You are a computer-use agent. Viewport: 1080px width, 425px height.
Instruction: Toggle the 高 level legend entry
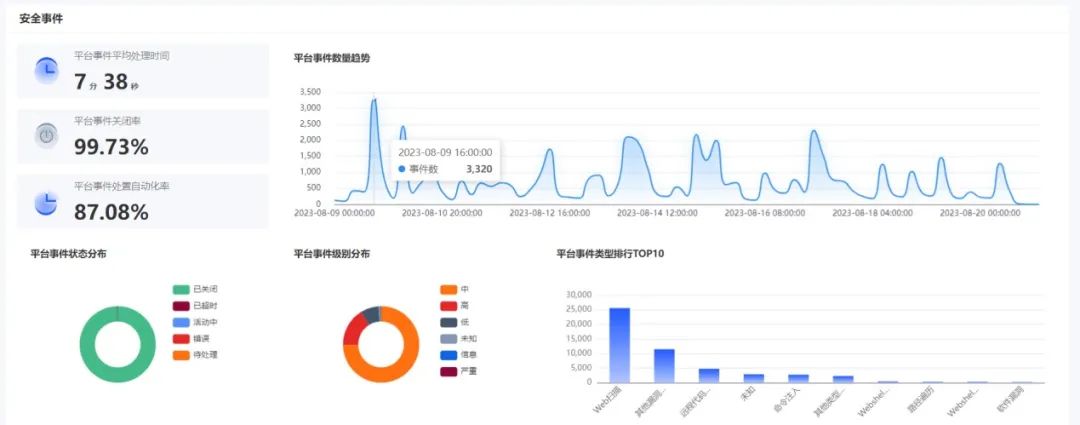pyautogui.click(x=448, y=306)
